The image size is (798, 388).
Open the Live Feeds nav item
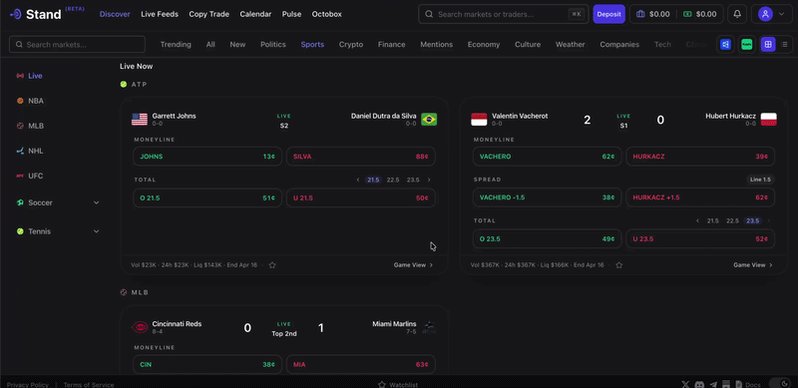pos(159,14)
